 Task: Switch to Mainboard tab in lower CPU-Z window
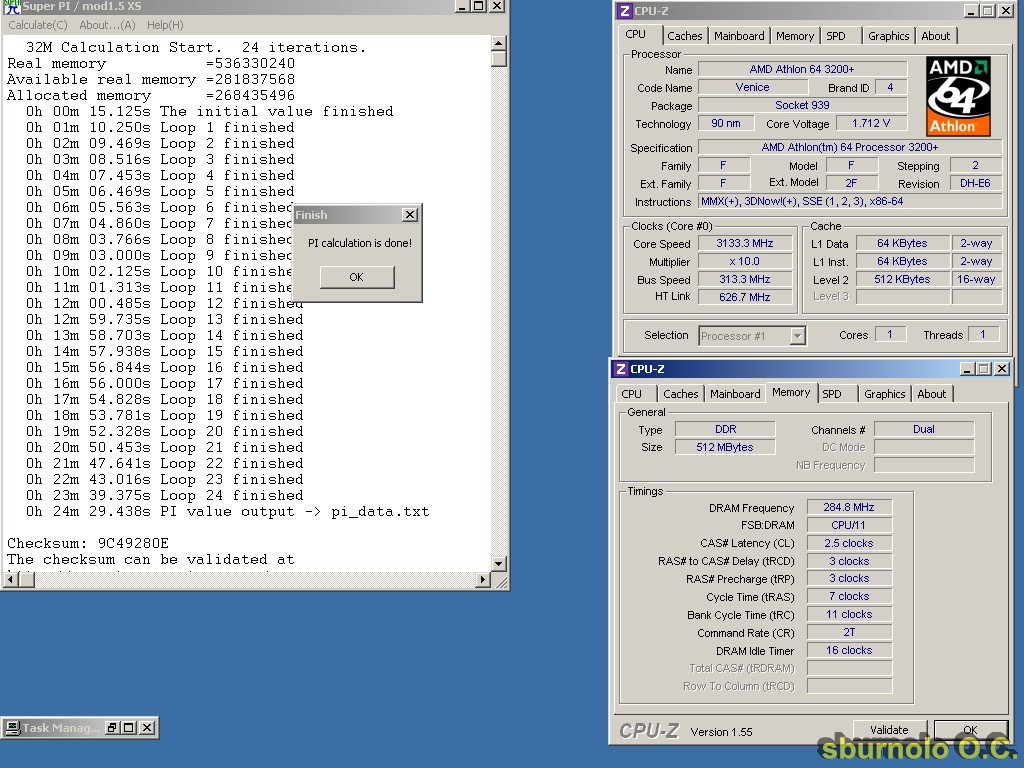click(735, 394)
